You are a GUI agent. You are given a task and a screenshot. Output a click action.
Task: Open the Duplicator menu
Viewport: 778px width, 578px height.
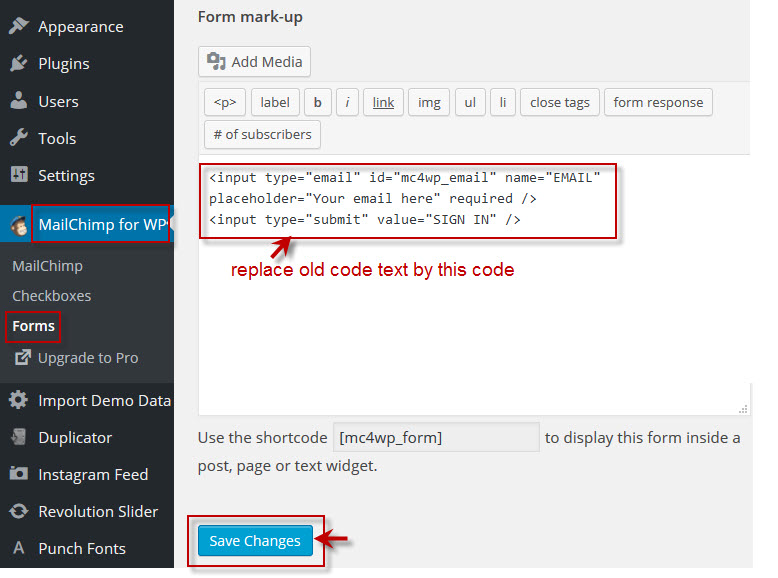75,438
